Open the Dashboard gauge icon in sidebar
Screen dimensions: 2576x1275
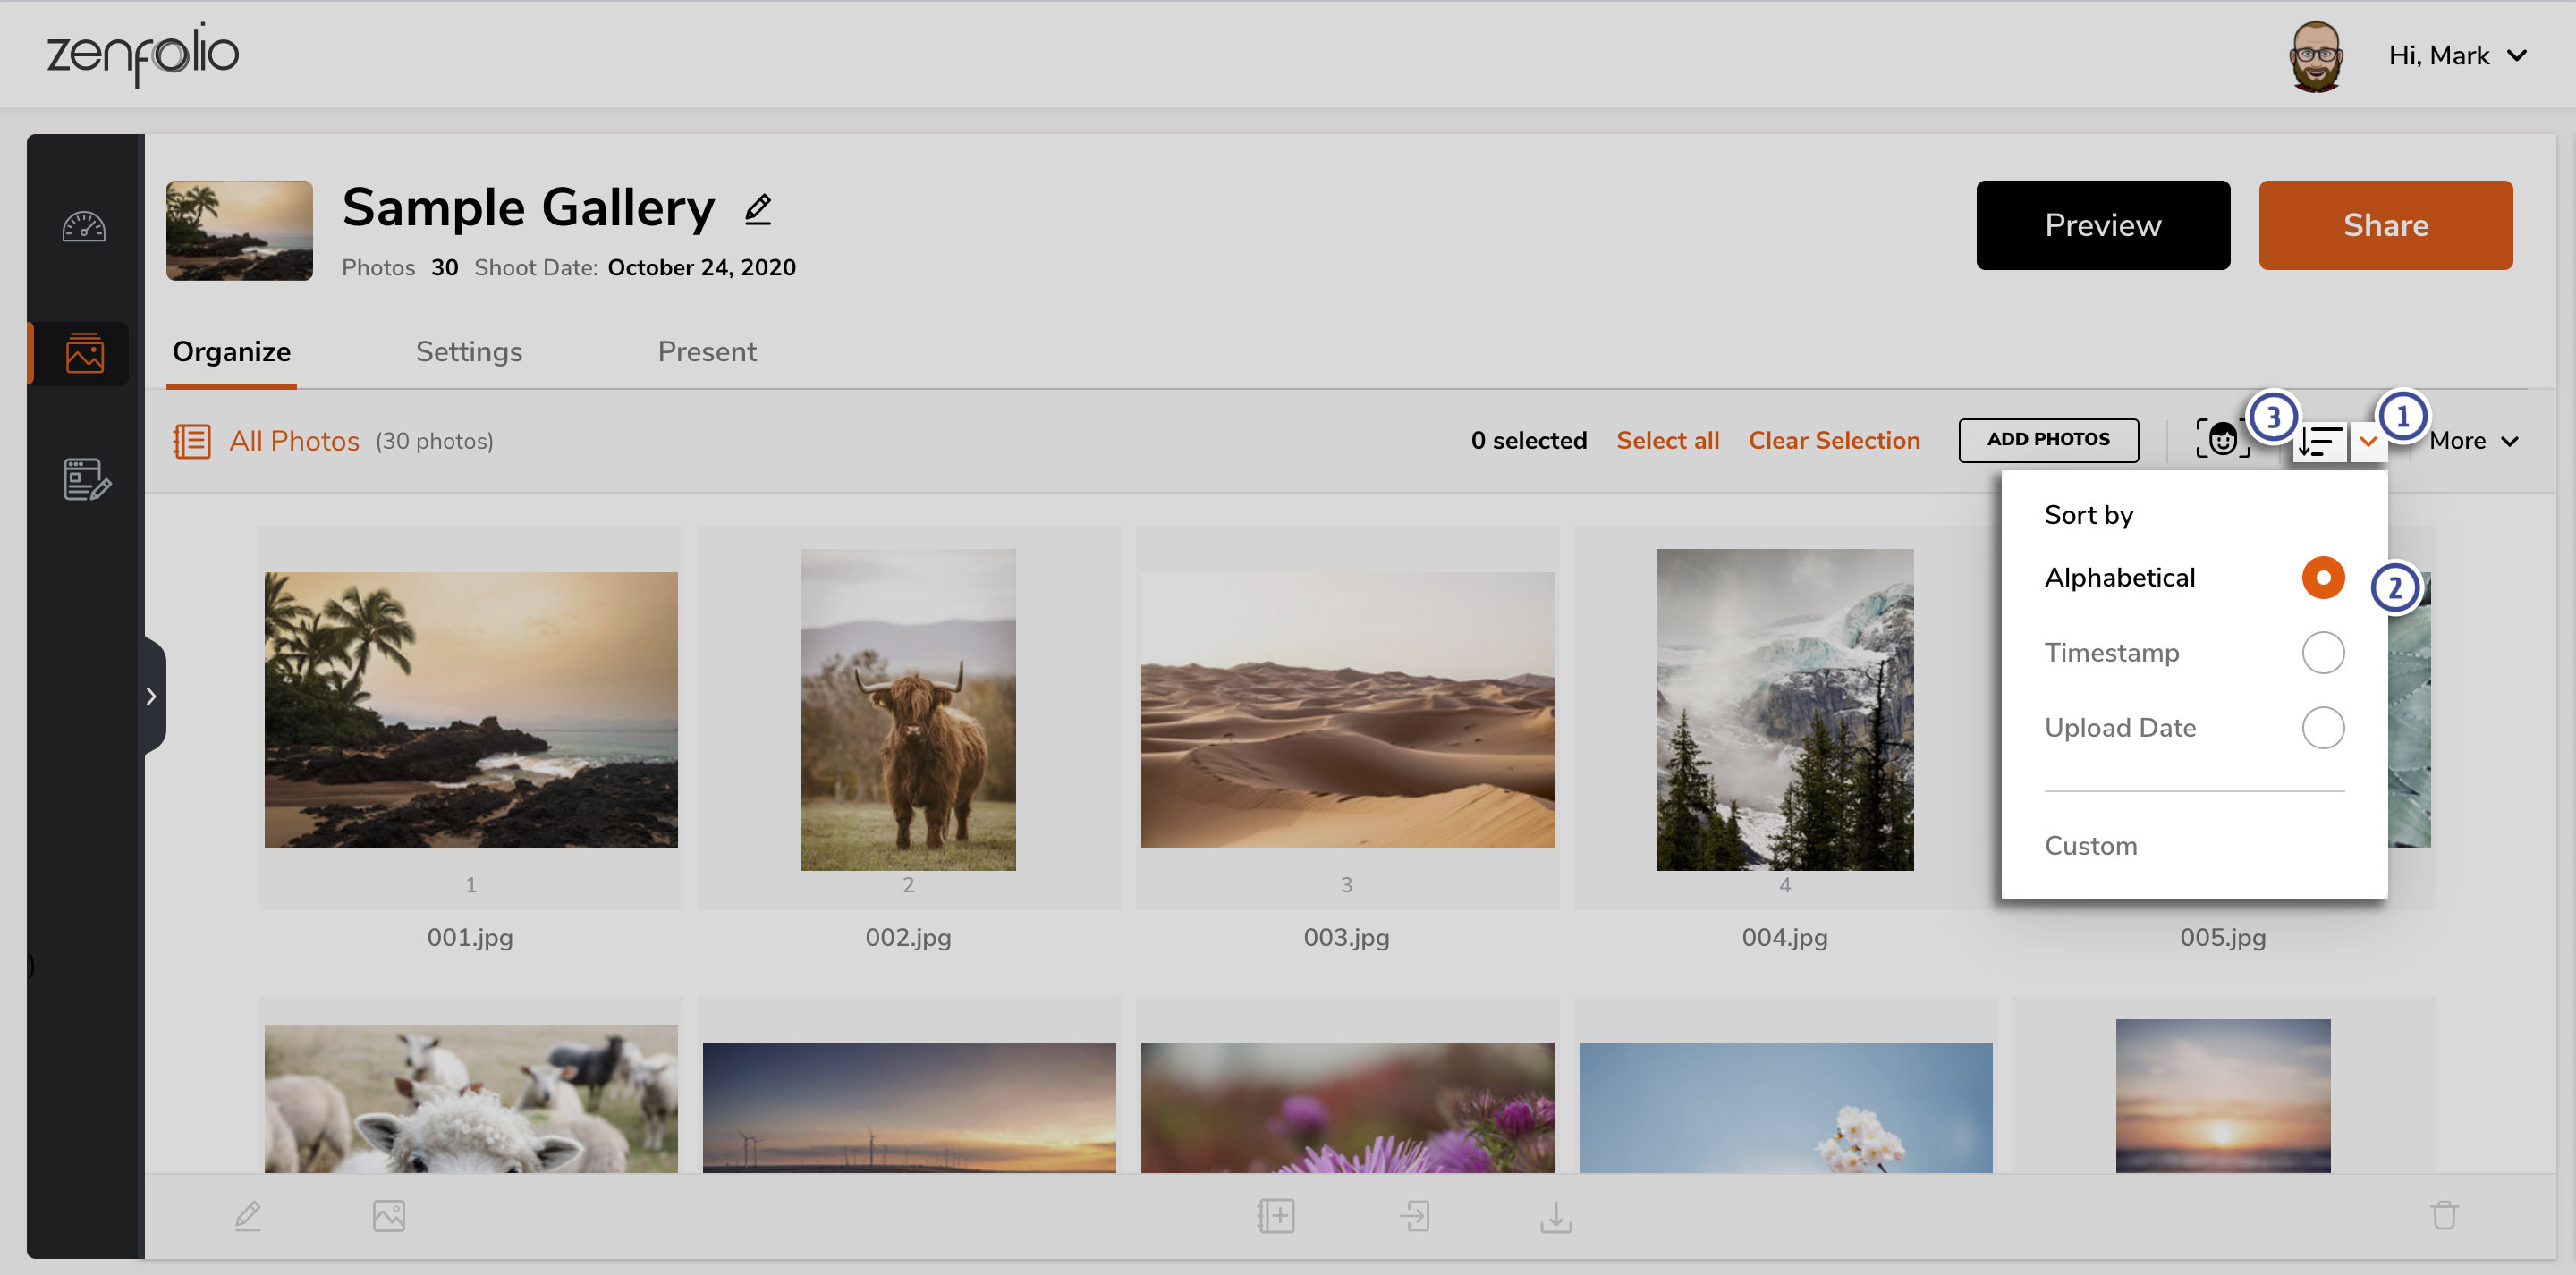click(83, 227)
